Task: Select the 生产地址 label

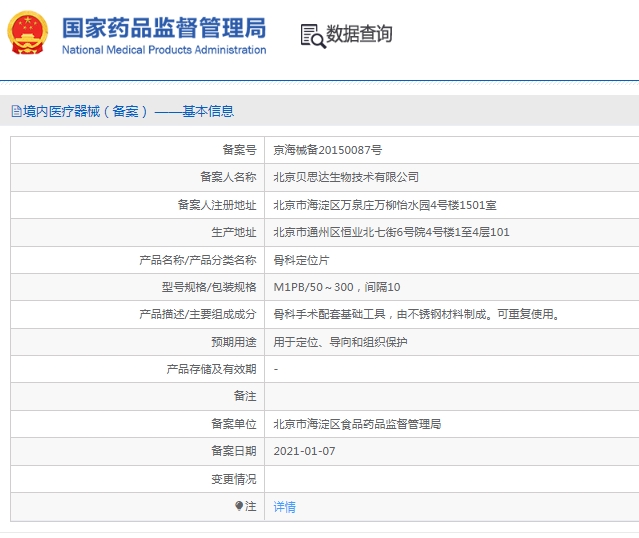Action: coord(234,232)
